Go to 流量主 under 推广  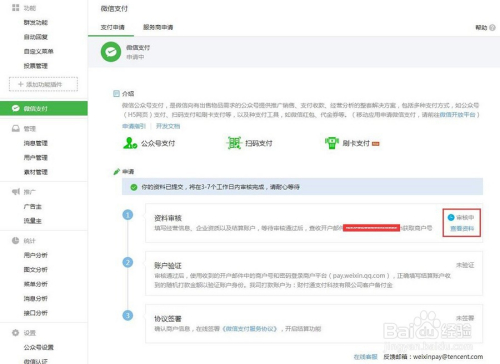[x=33, y=221]
